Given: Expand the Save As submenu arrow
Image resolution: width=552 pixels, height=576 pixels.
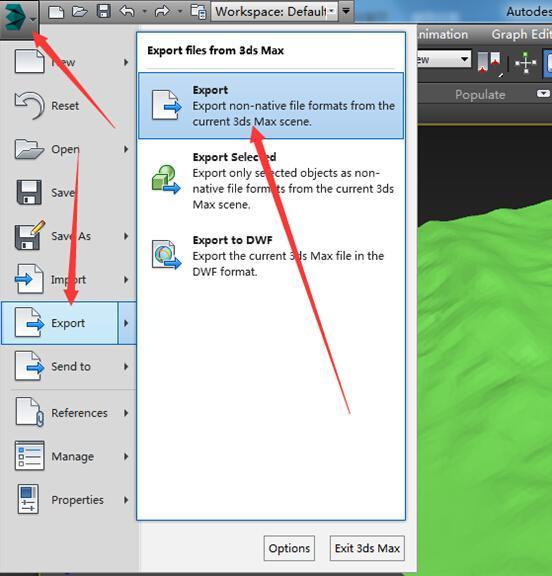Looking at the screenshot, I should 126,236.
